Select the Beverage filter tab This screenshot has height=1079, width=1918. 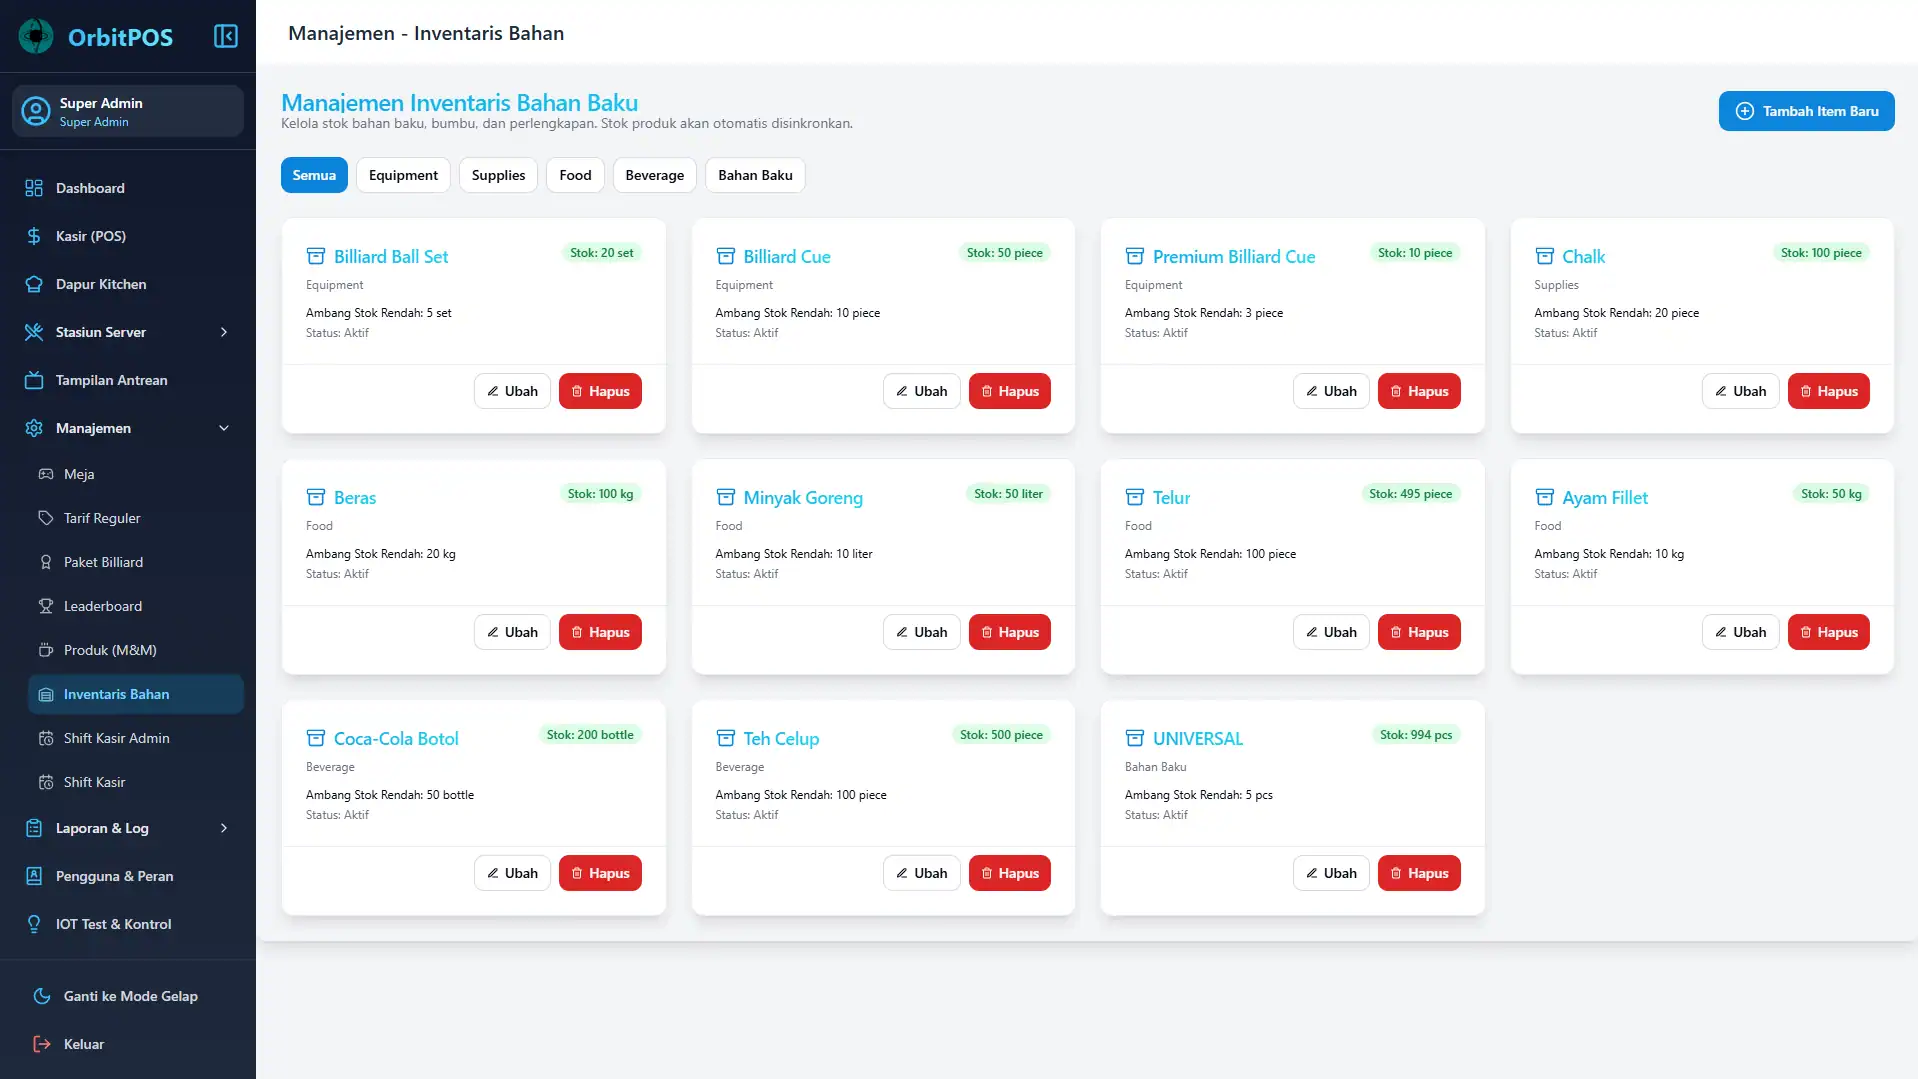coord(654,175)
